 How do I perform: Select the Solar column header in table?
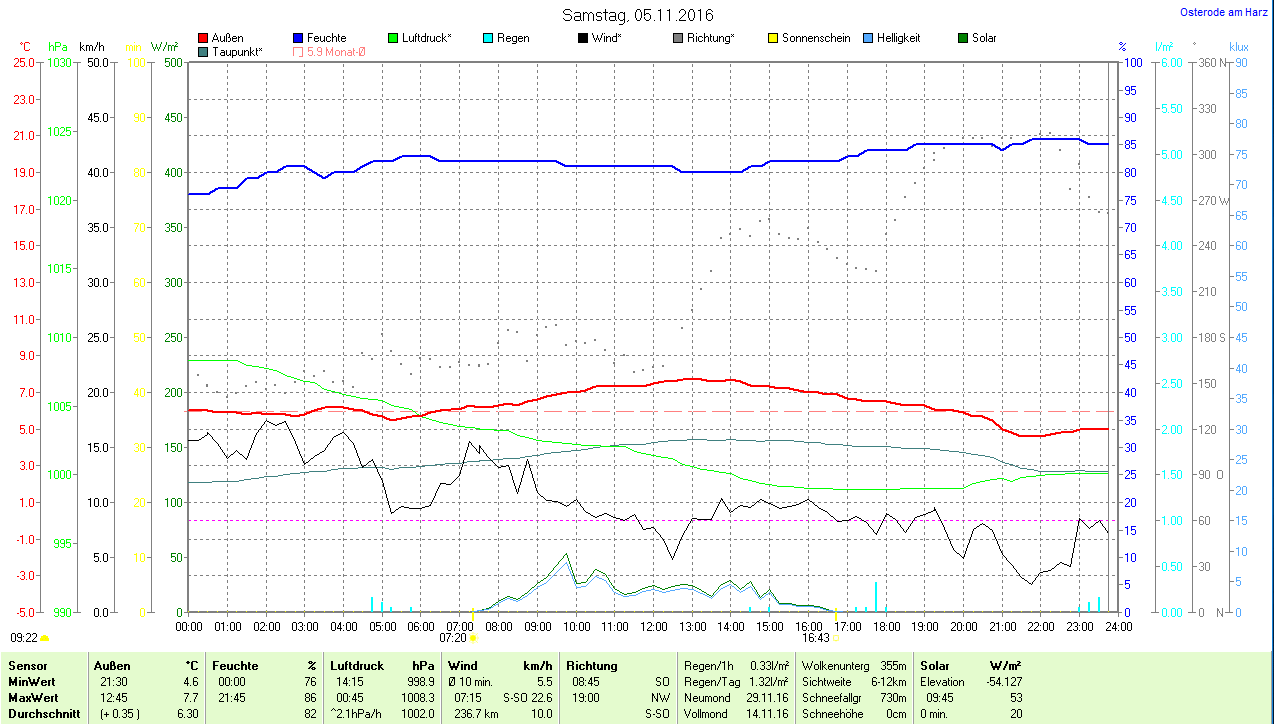click(x=934, y=665)
